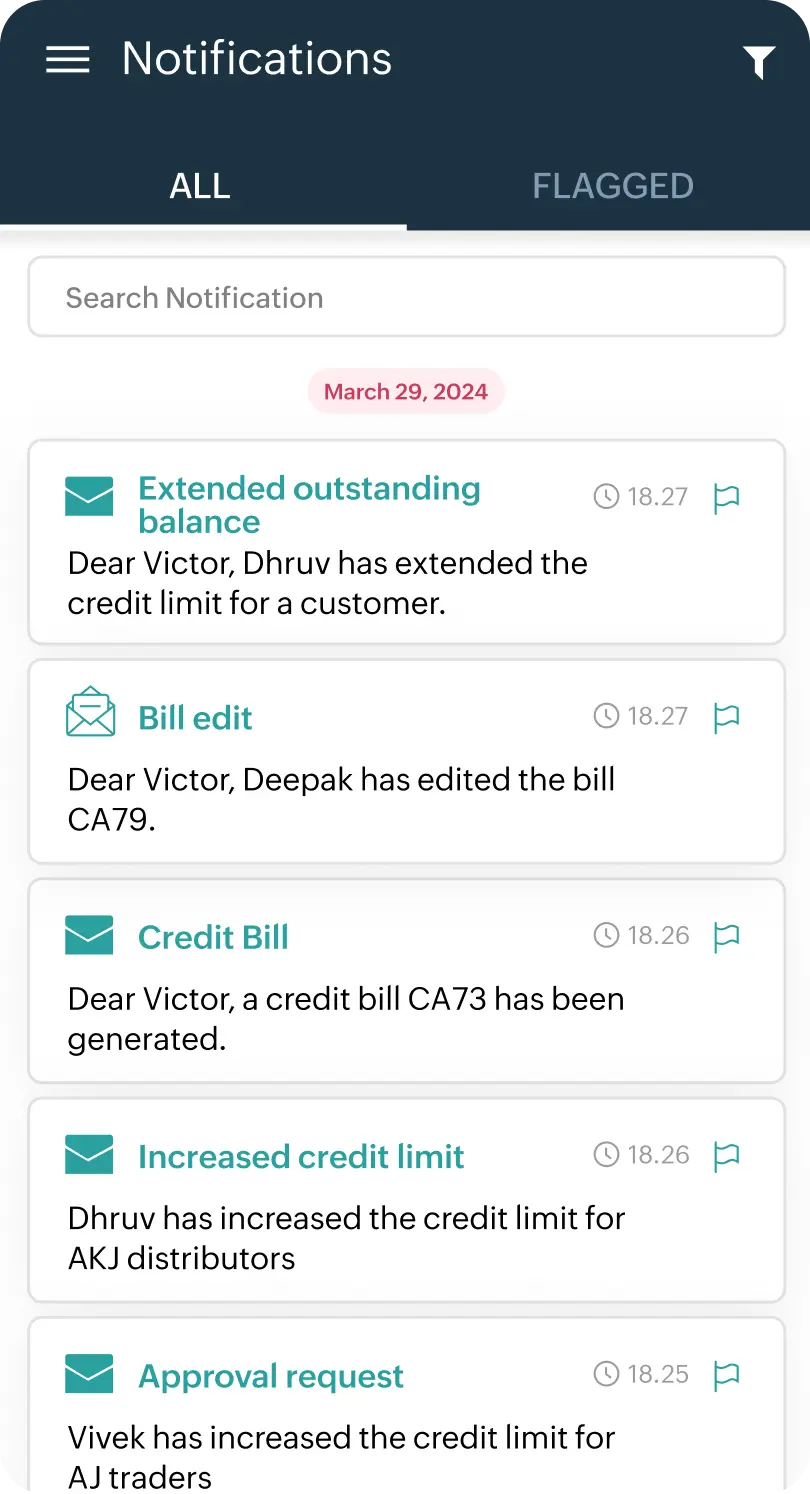
Task: Click the Search Notification field
Action: click(406, 298)
